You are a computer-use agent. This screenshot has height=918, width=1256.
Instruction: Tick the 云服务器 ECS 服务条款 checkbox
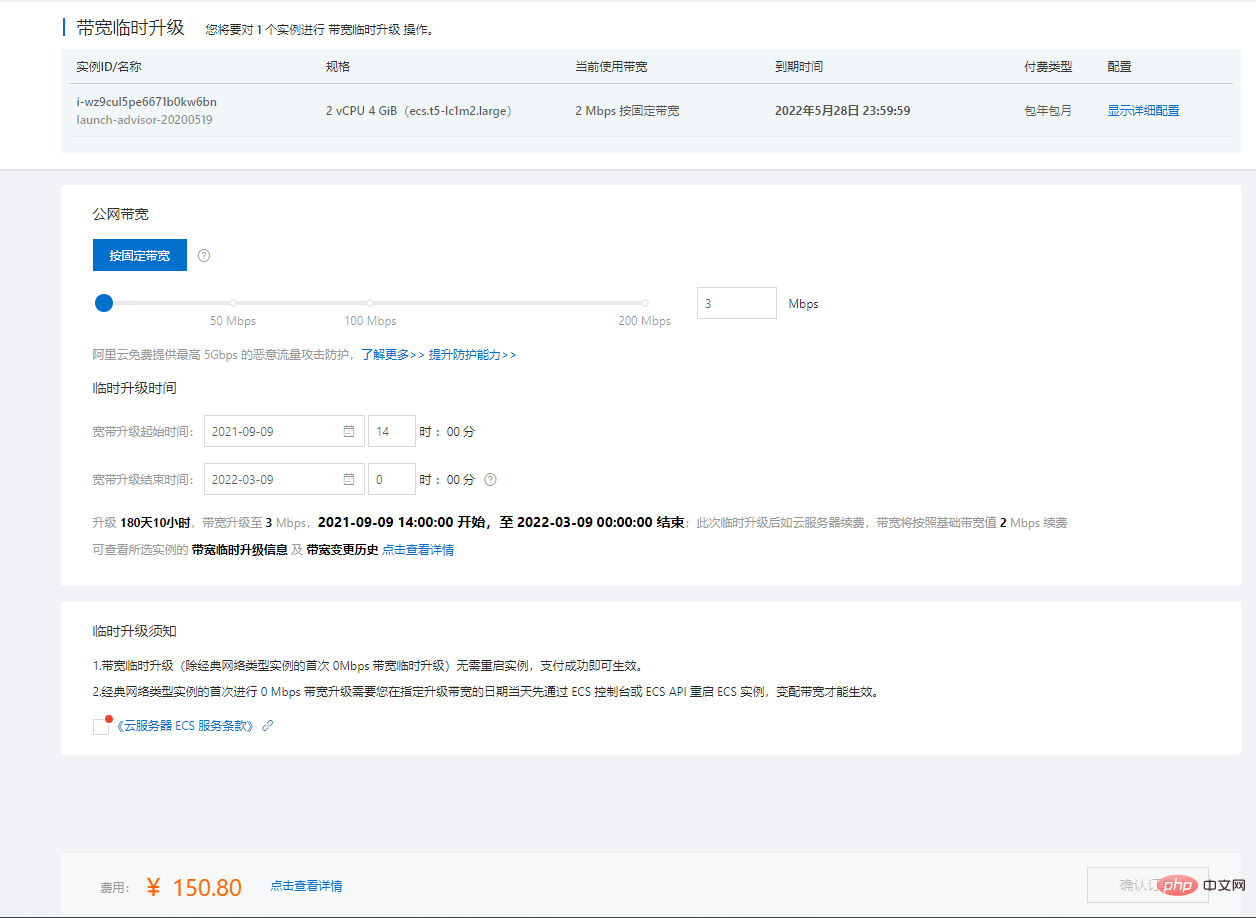point(101,727)
